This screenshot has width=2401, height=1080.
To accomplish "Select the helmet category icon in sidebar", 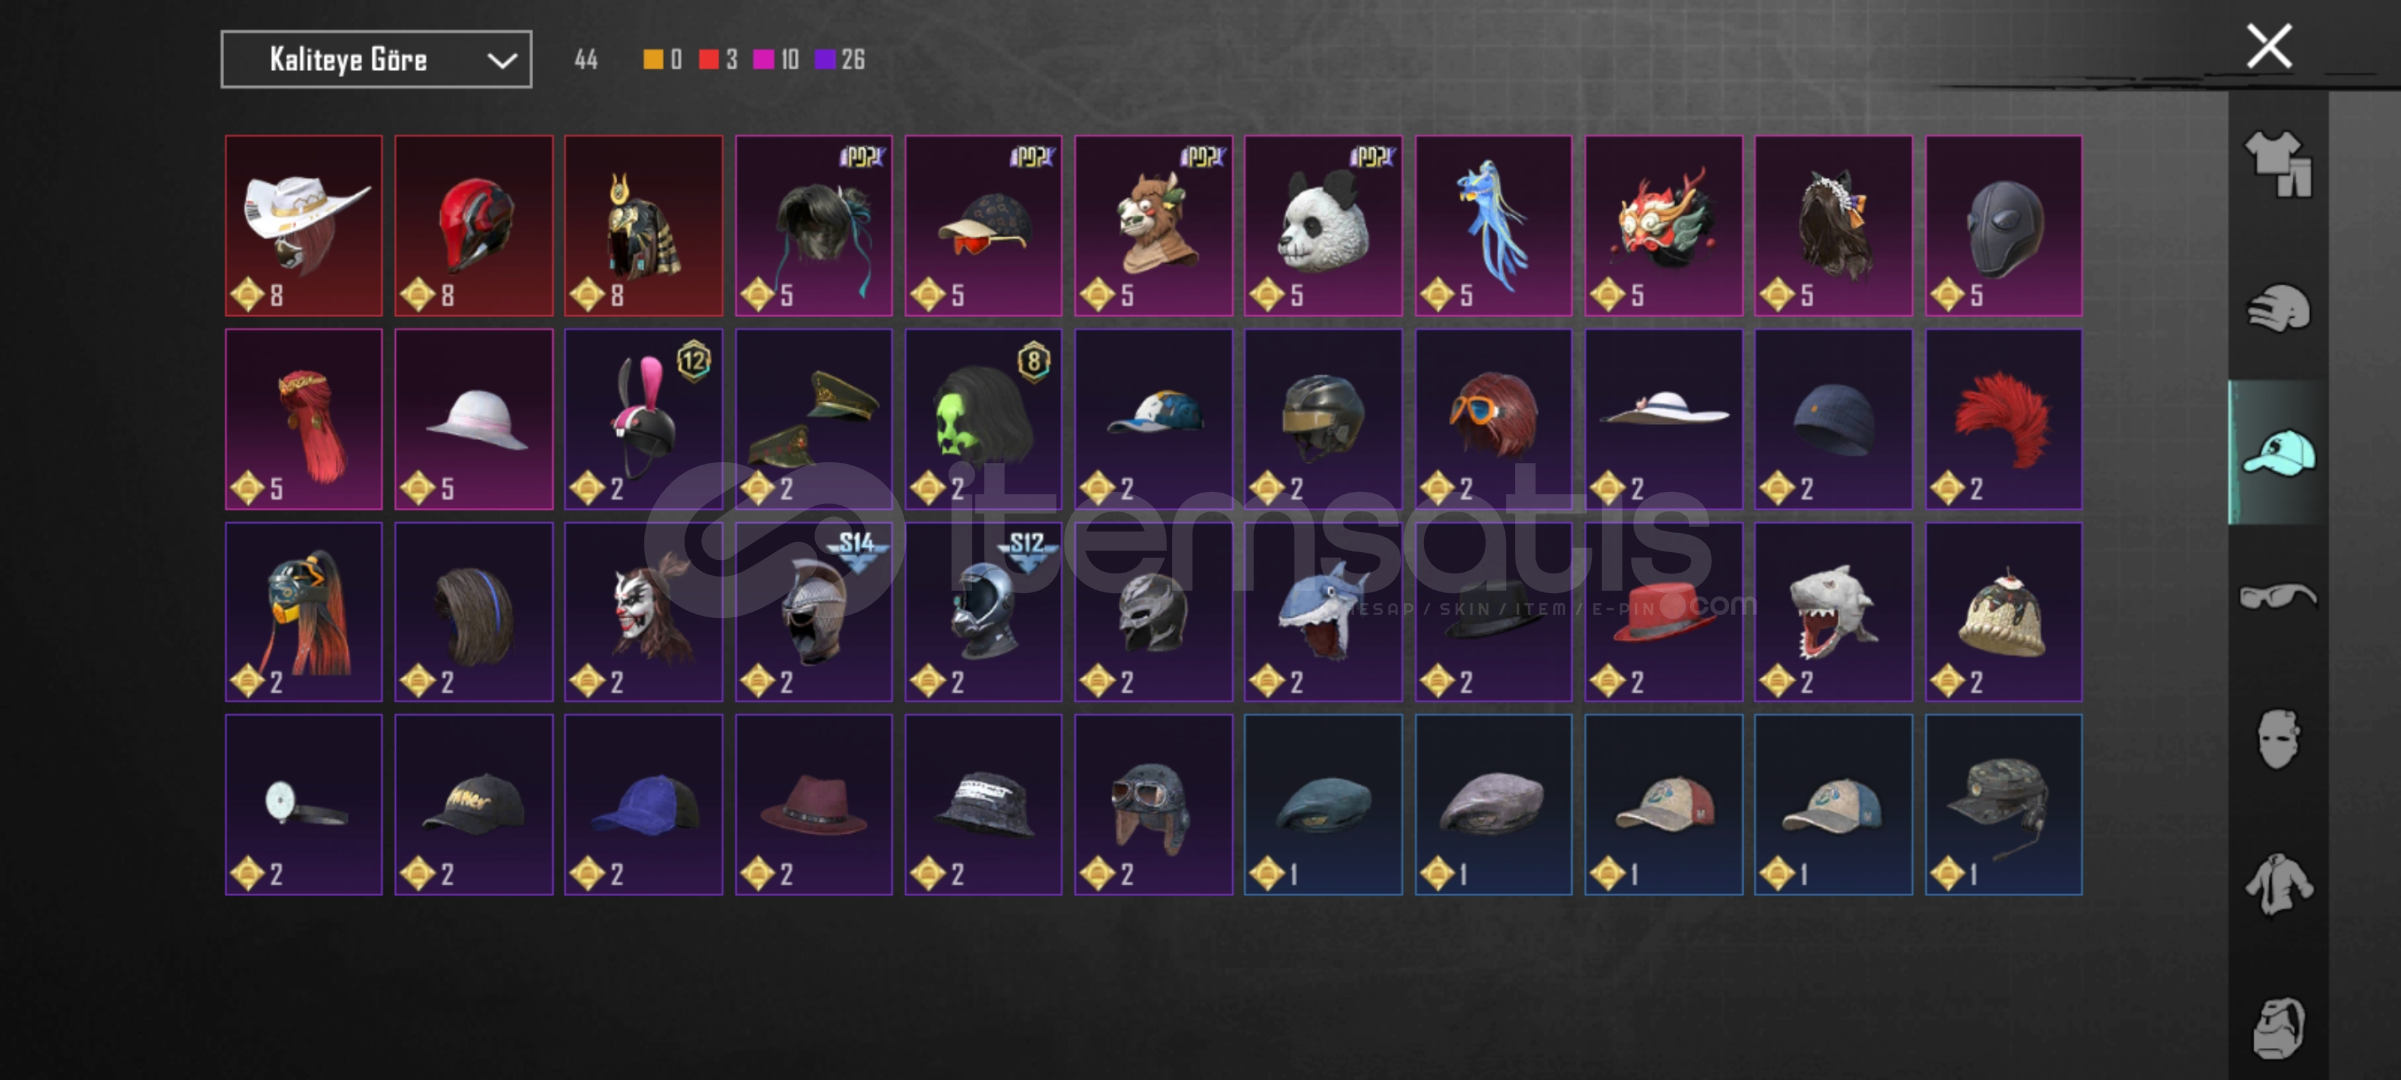I will (x=2278, y=309).
